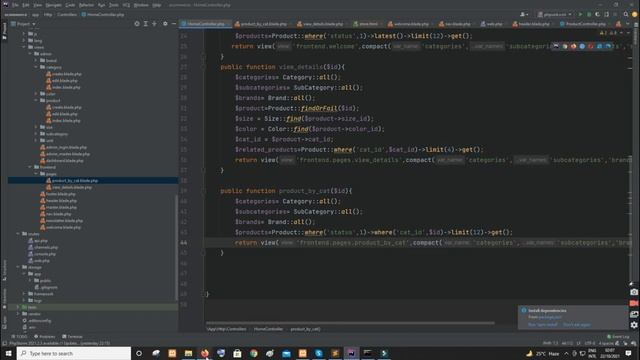Open Chrome from the taskbar

coord(253,353)
